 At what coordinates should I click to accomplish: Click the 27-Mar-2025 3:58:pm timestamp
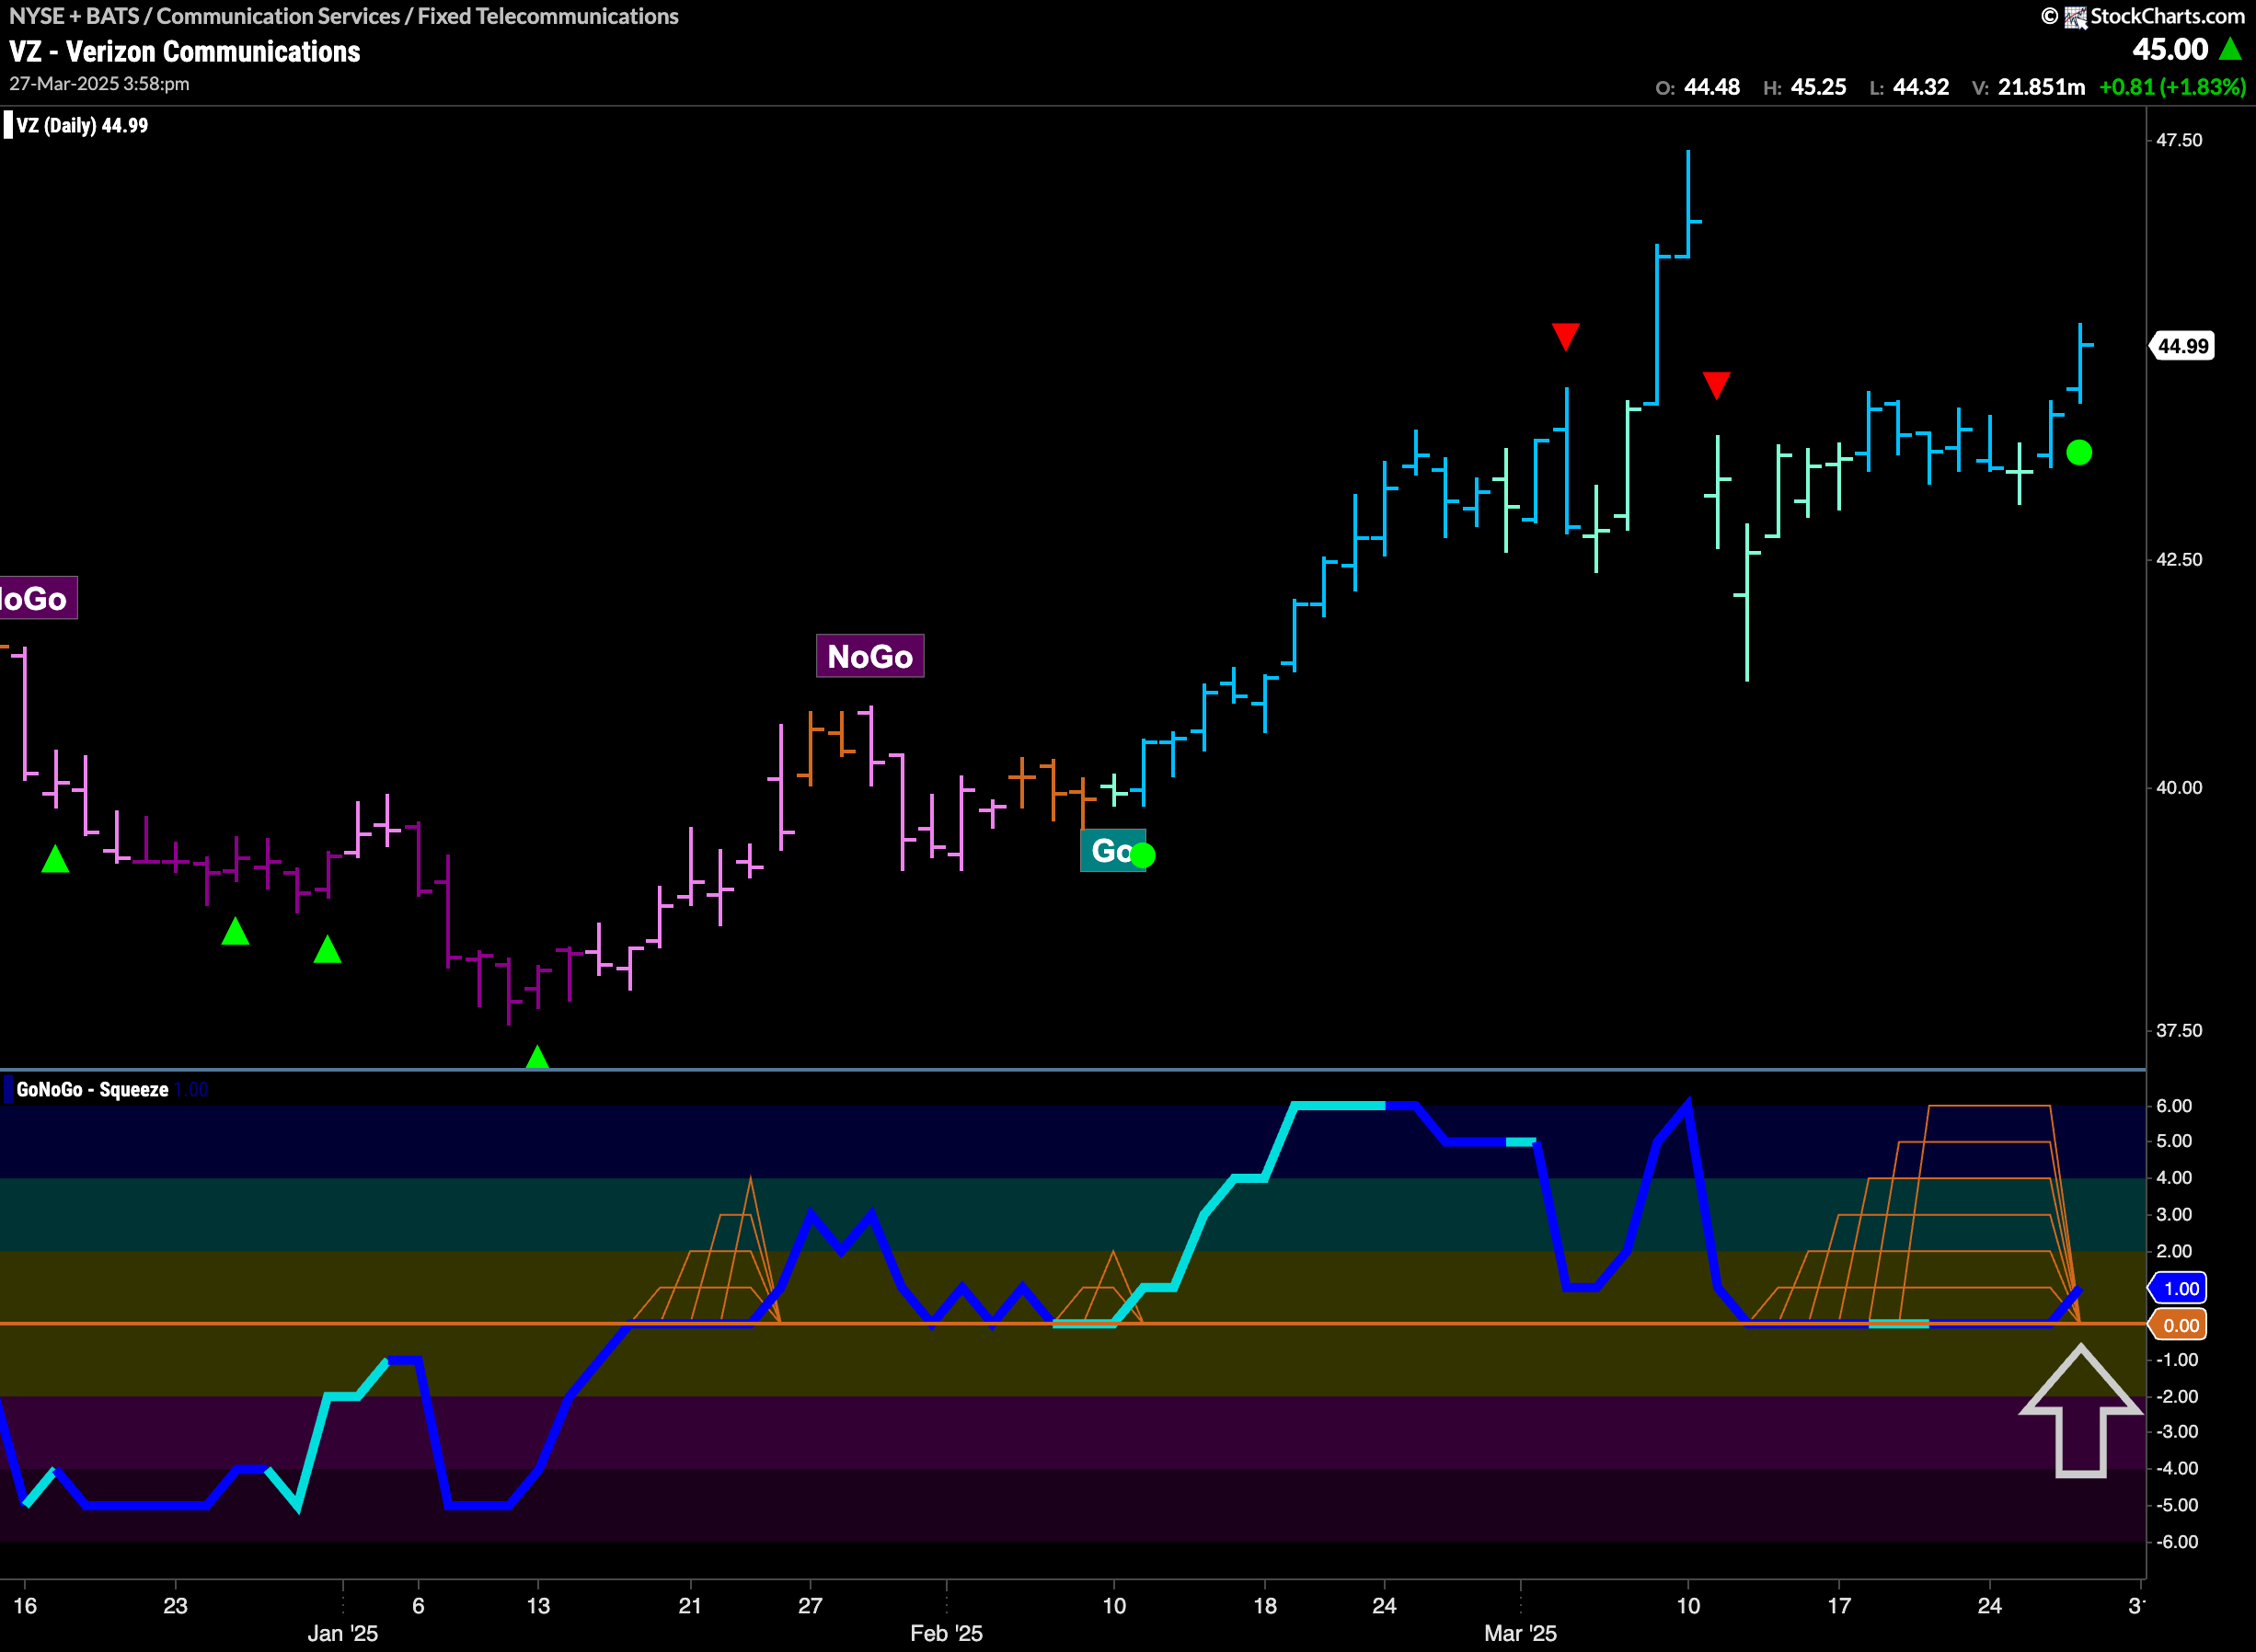pos(99,84)
